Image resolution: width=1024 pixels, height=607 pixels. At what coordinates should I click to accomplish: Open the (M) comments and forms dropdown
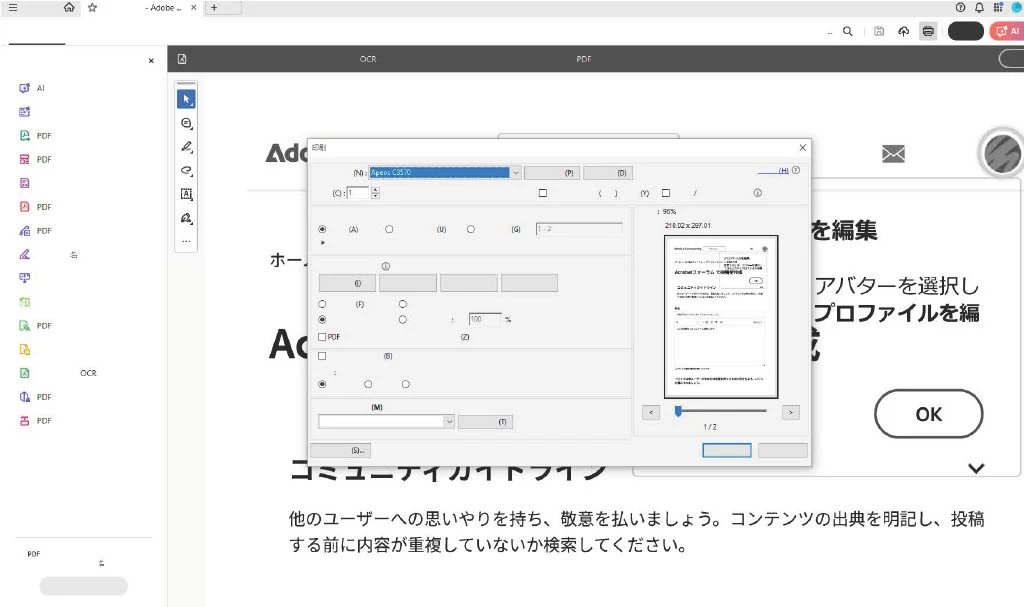point(449,421)
